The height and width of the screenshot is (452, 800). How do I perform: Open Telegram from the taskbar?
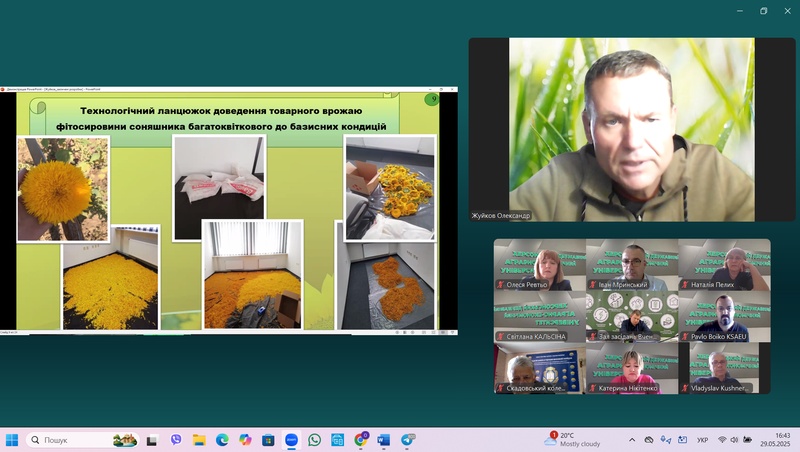(x=408, y=440)
